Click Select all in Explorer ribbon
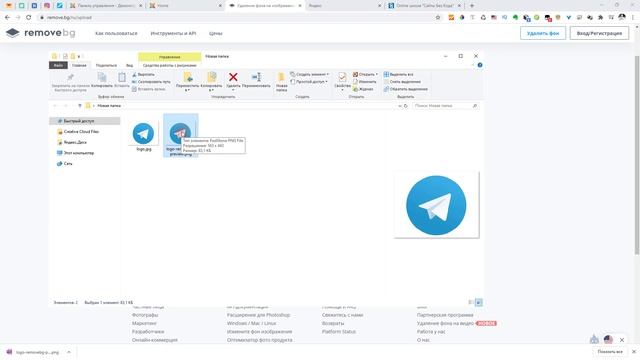 398,75
